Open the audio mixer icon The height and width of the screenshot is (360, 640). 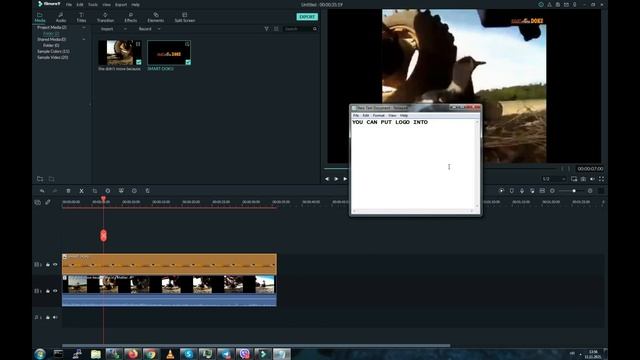pos(532,191)
